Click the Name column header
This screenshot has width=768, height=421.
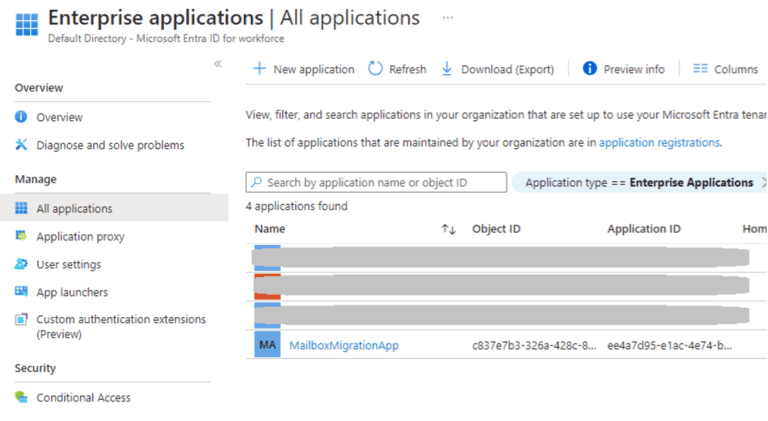point(270,229)
